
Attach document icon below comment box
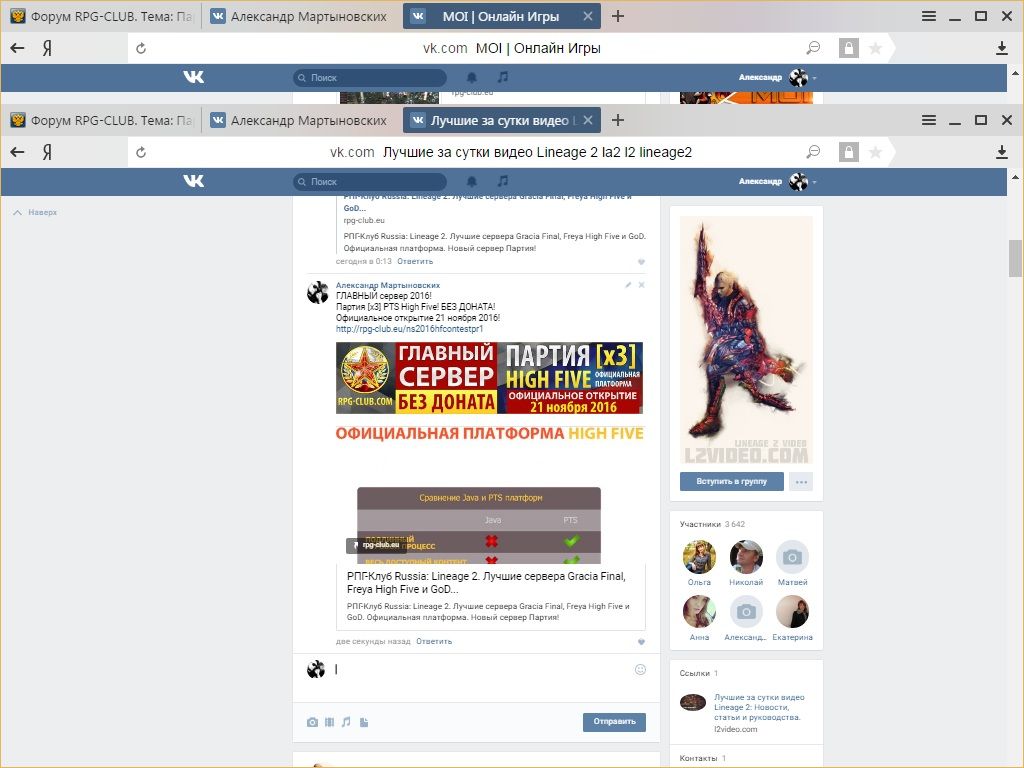(364, 722)
